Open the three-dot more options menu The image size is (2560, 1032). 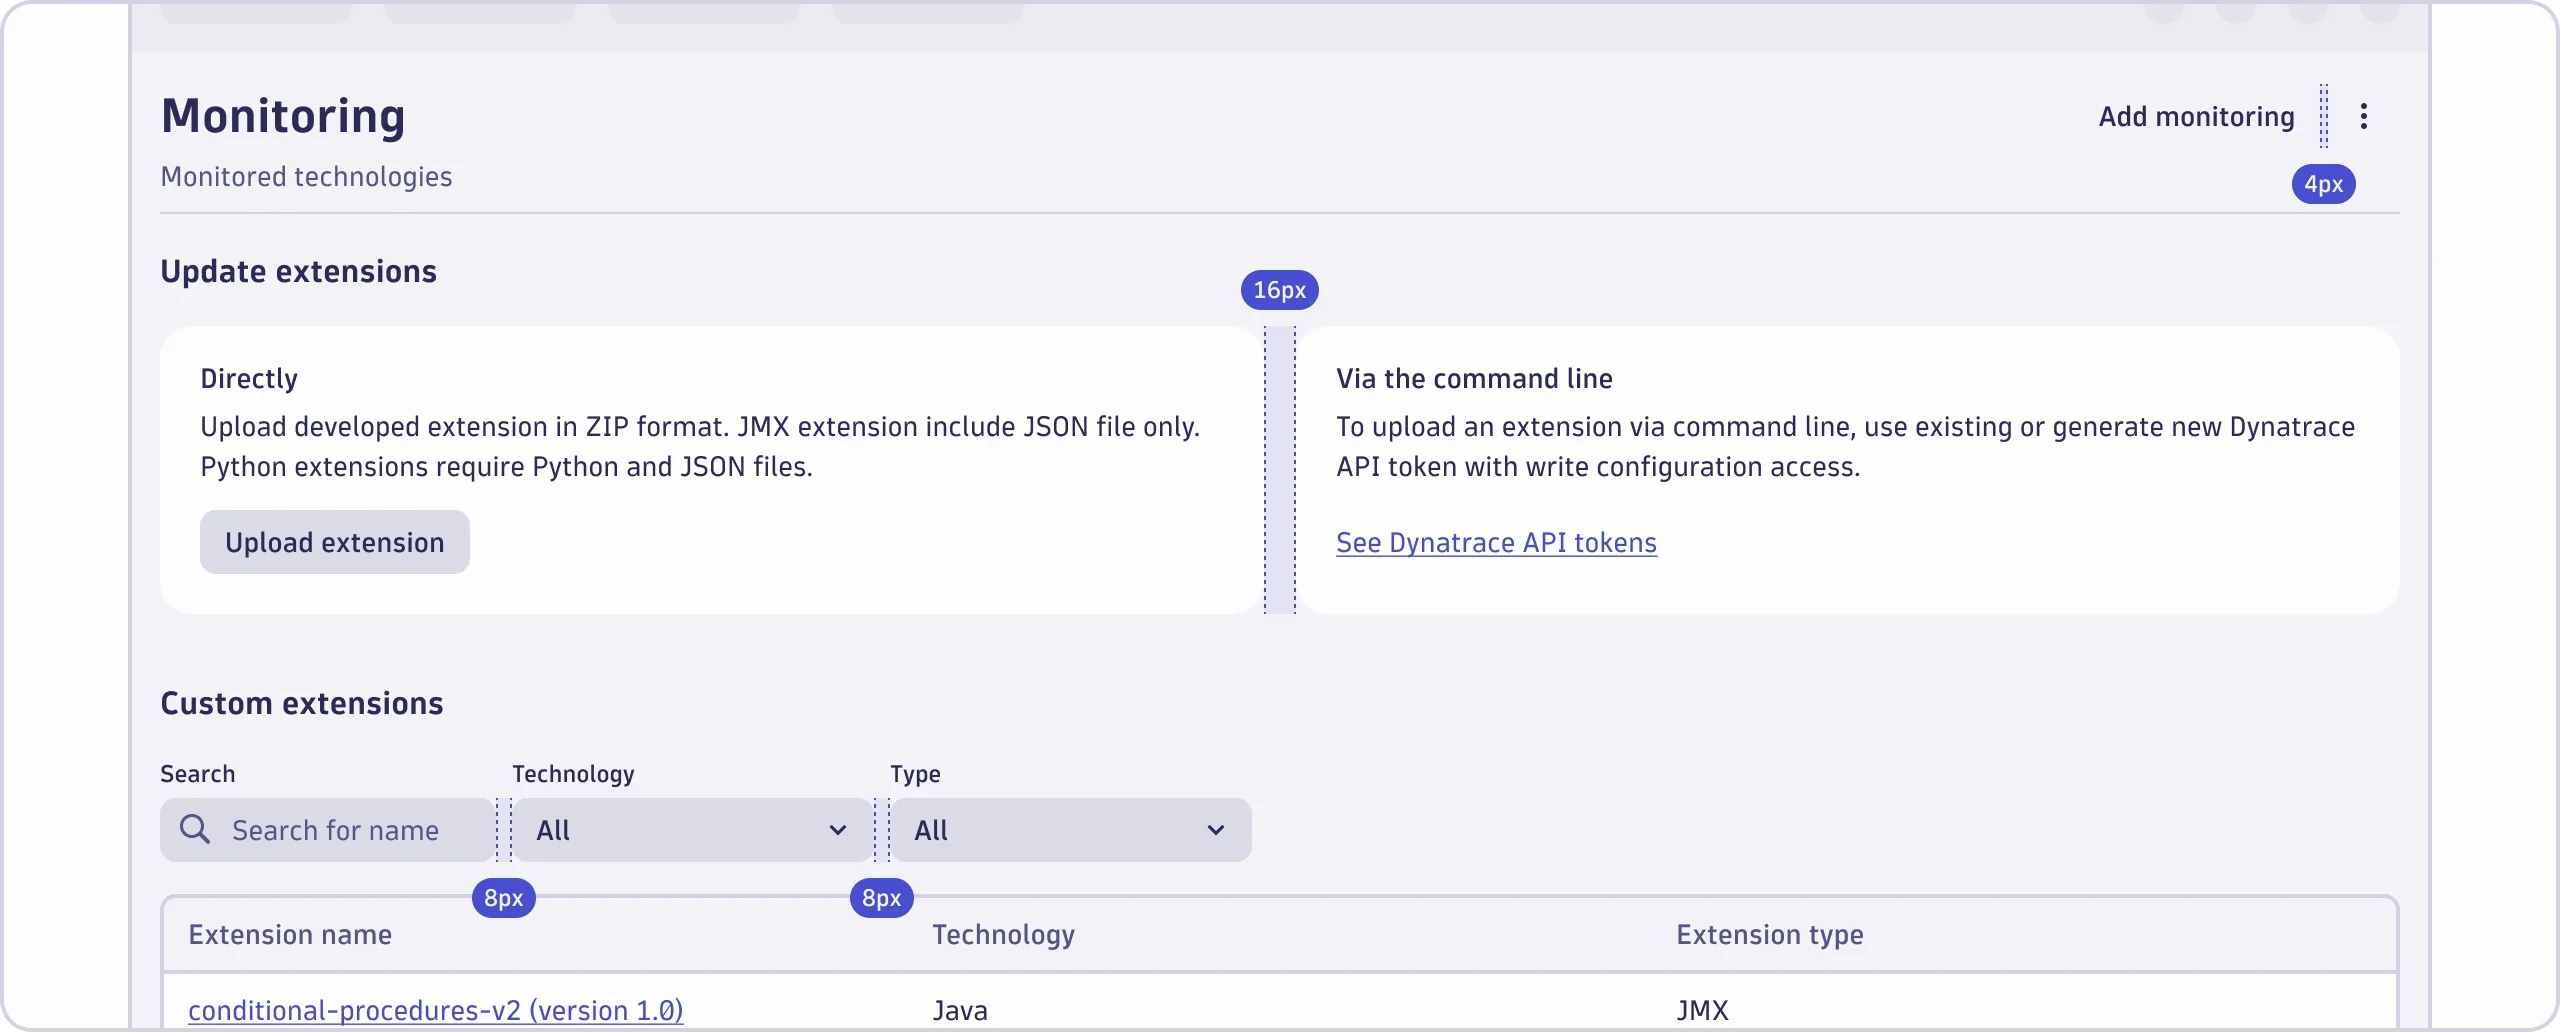coord(2364,116)
